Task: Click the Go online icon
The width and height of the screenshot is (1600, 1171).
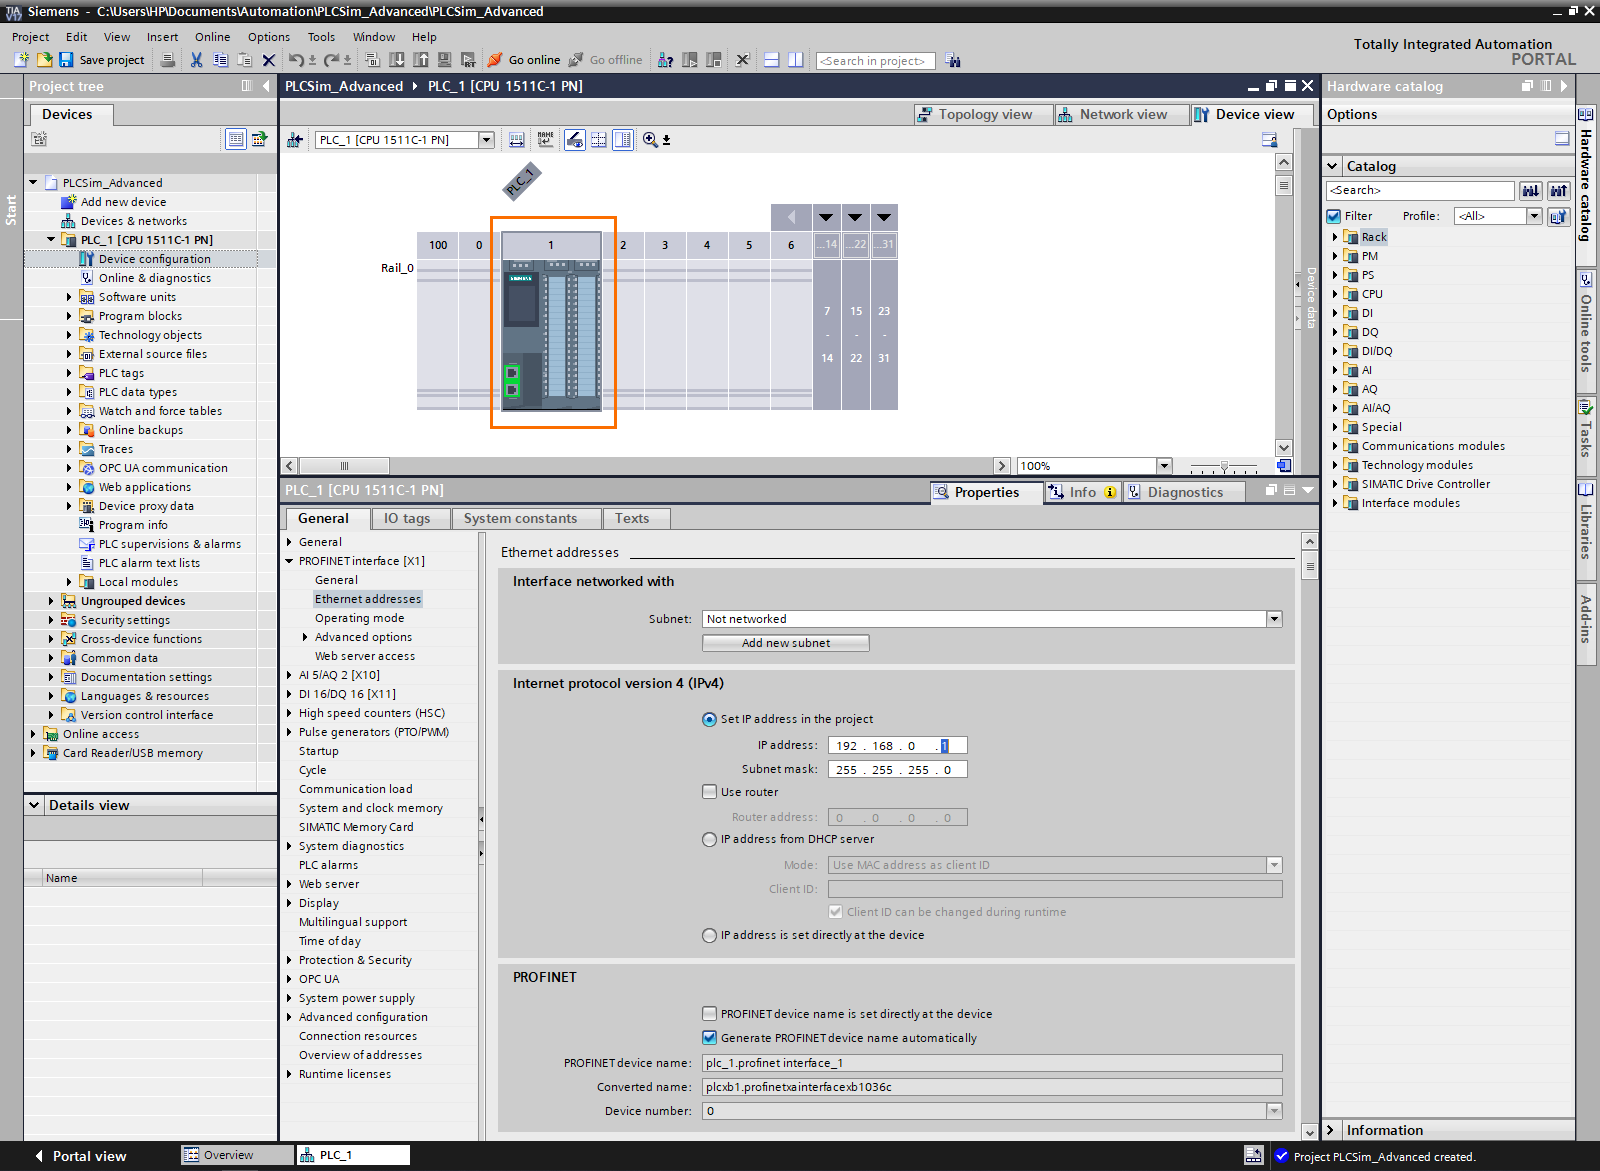Action: pyautogui.click(x=495, y=60)
